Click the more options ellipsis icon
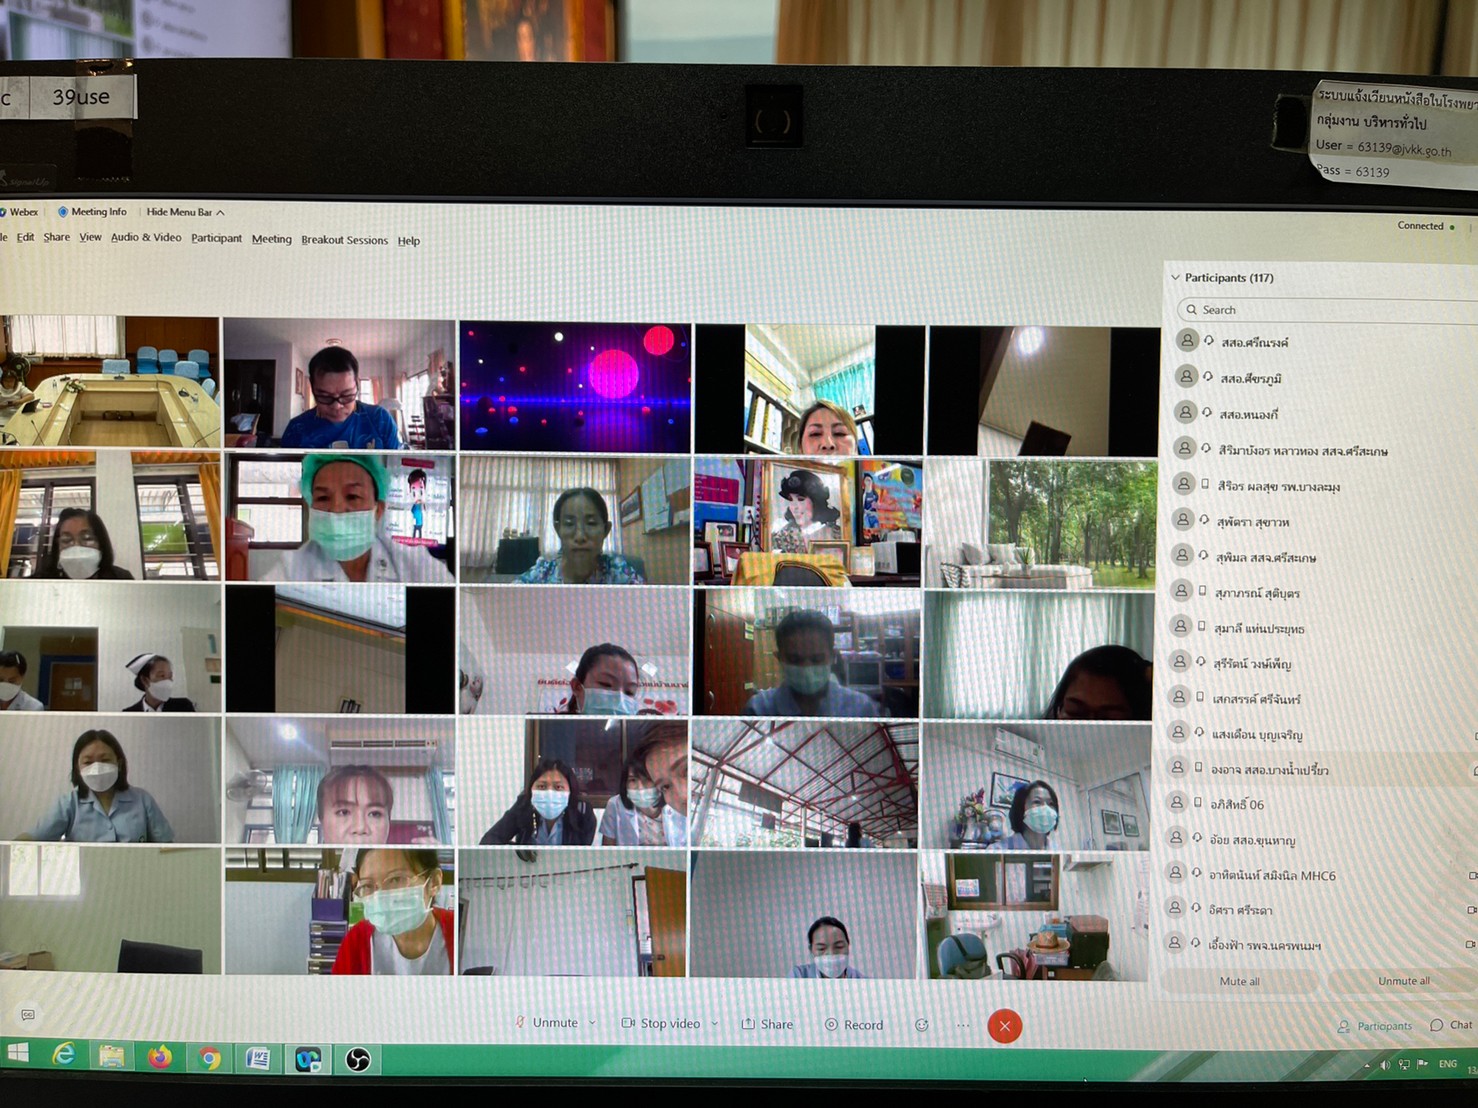Screen dimensions: 1478x1108 [x=962, y=1025]
